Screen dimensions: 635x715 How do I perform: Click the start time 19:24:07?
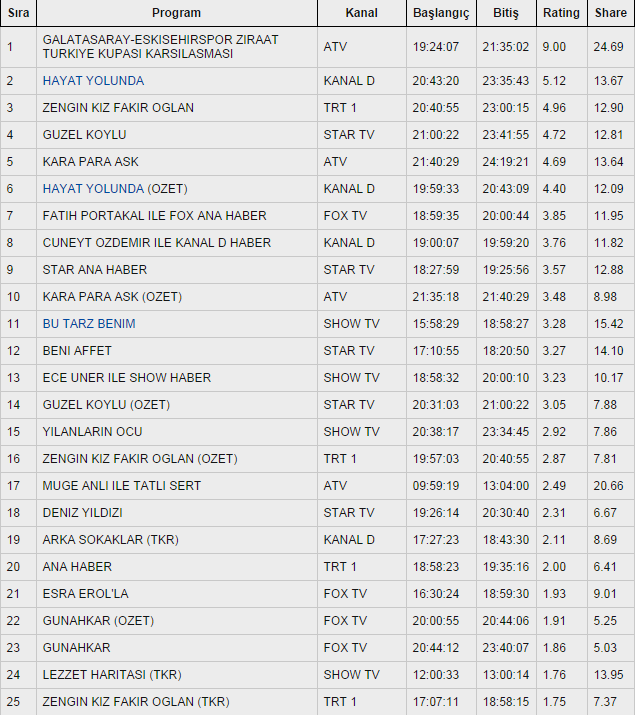click(x=436, y=47)
